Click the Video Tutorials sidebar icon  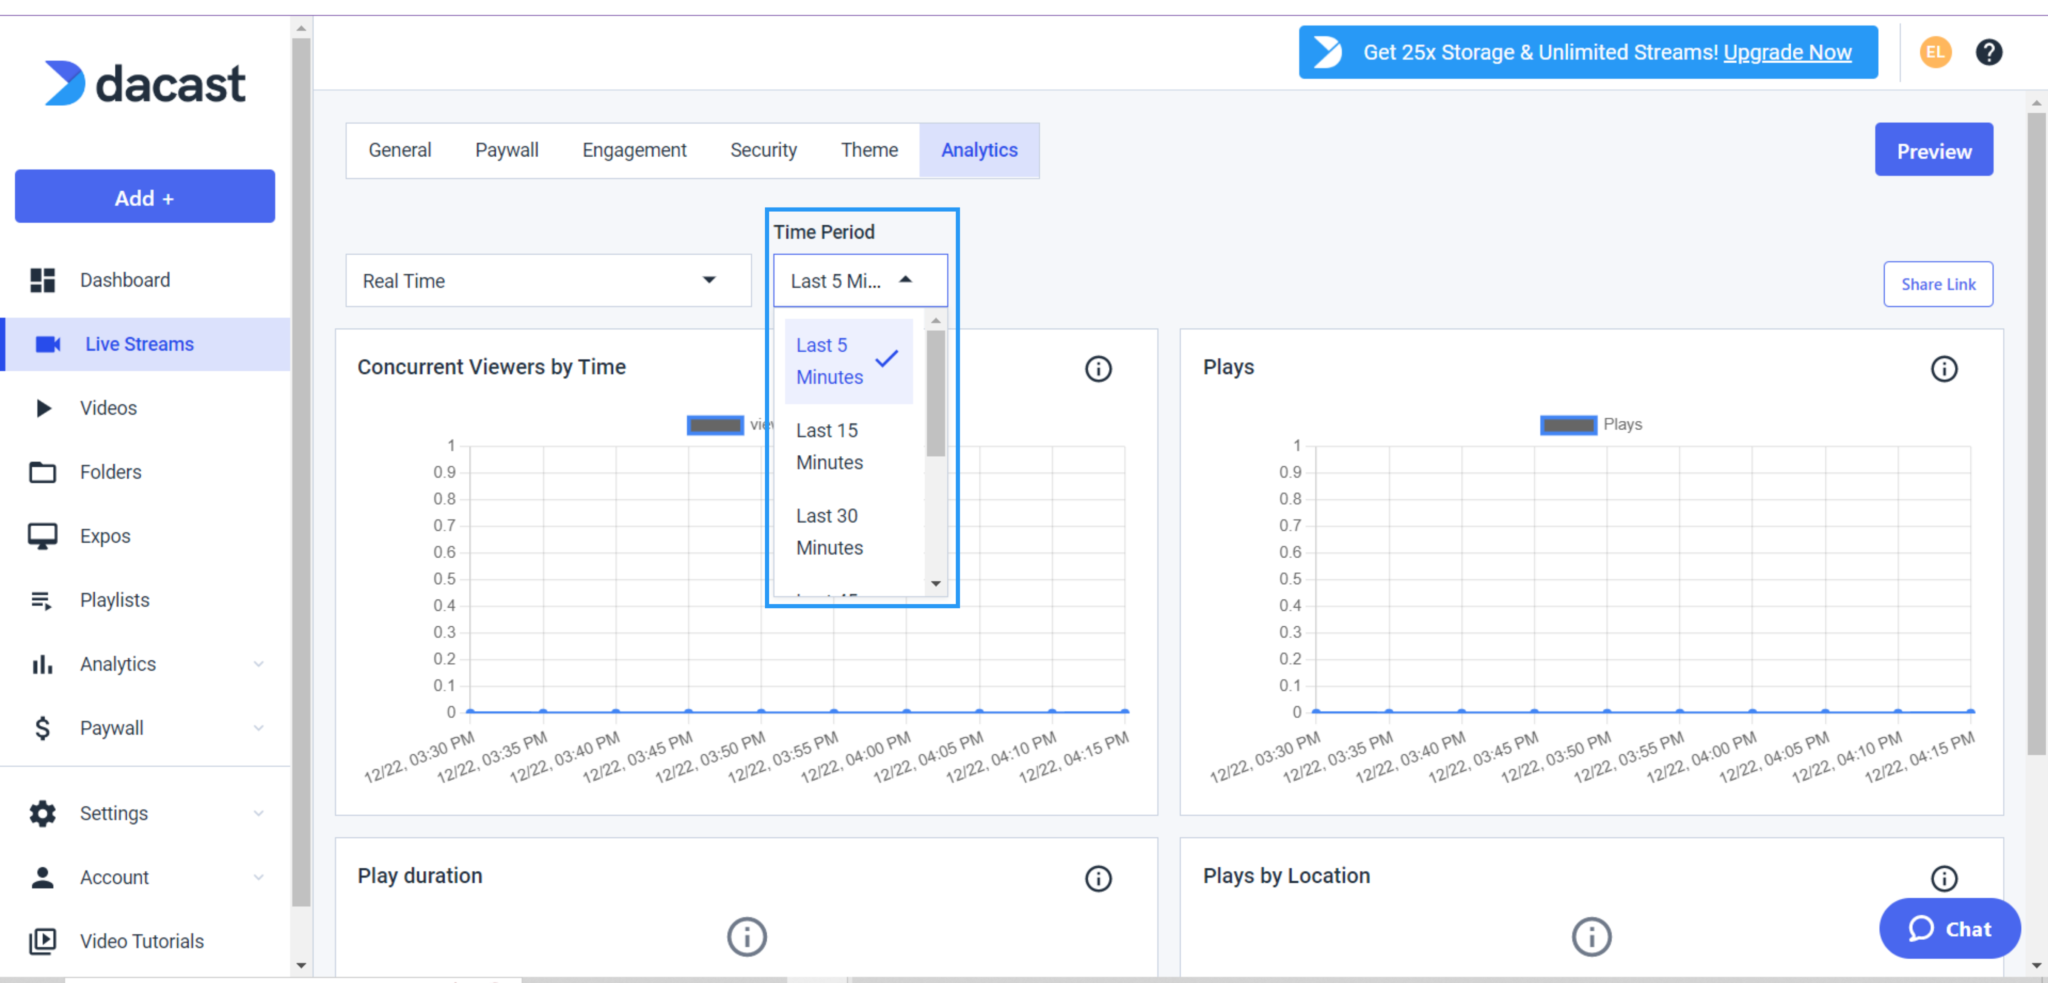coord(42,940)
